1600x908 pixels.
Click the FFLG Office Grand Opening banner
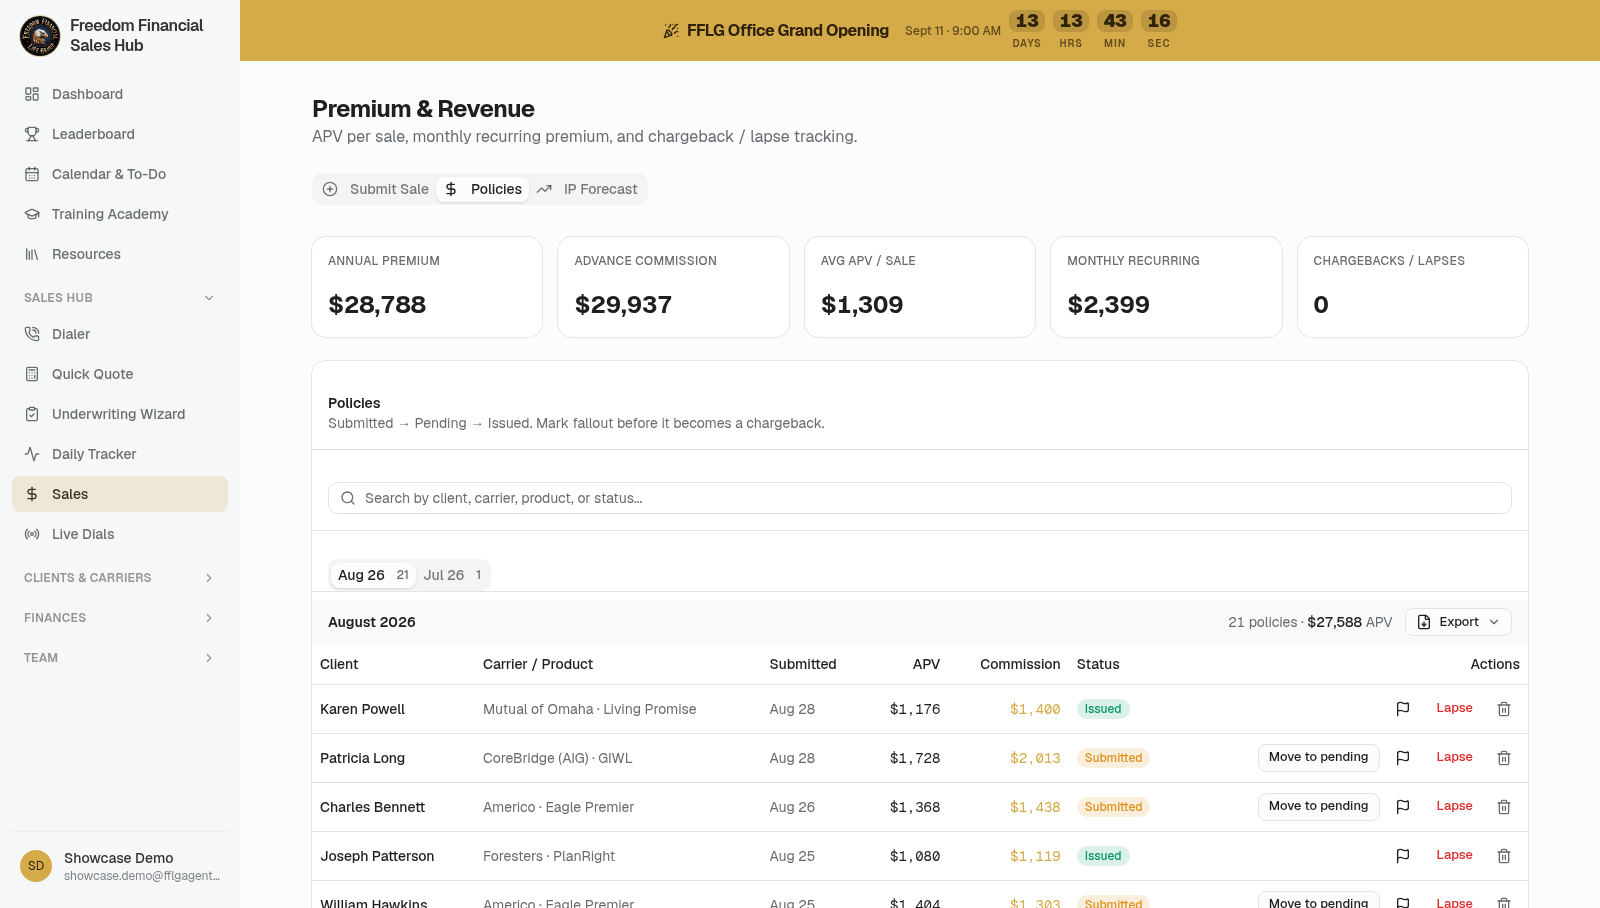click(920, 30)
